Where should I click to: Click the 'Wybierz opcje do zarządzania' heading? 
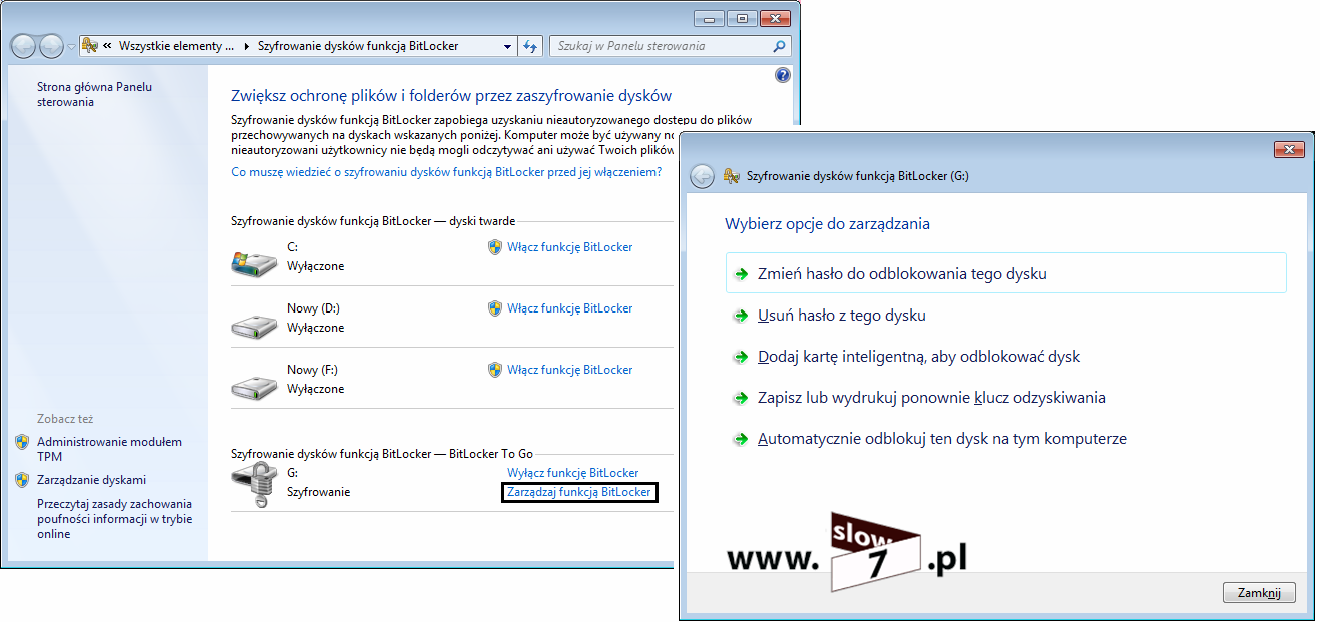(x=827, y=224)
